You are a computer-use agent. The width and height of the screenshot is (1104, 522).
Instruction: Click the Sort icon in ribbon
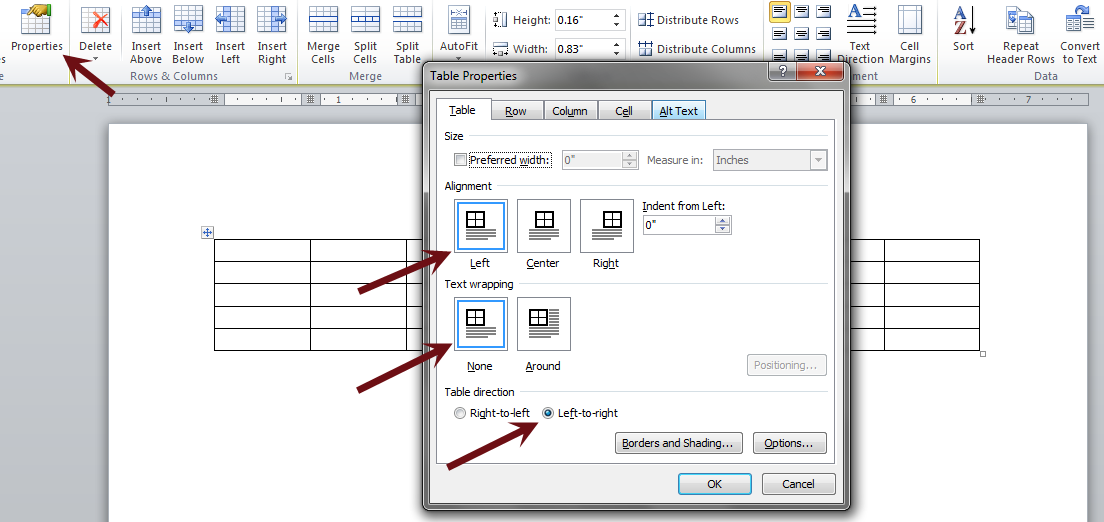[963, 20]
